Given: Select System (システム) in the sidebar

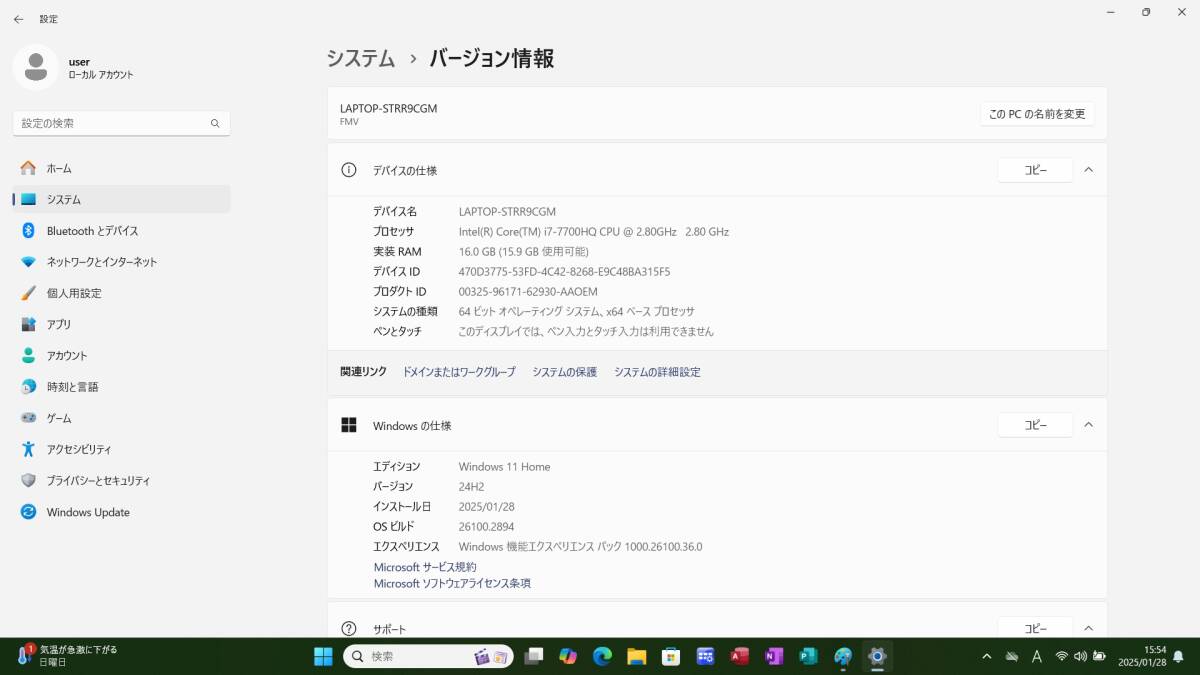Looking at the screenshot, I should [122, 199].
